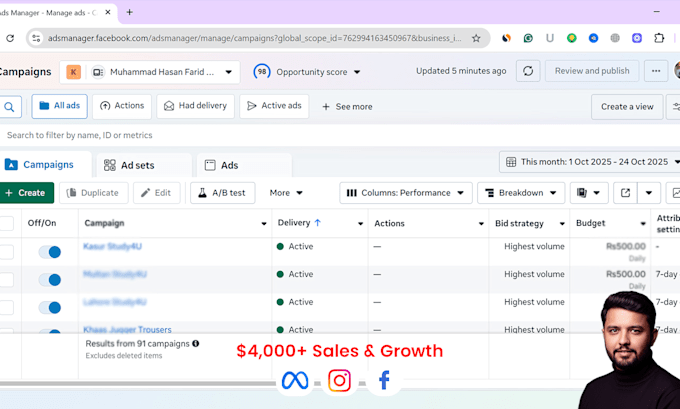Open the Bid strategy column dropdown arrow
The image size is (680, 409).
coord(562,224)
